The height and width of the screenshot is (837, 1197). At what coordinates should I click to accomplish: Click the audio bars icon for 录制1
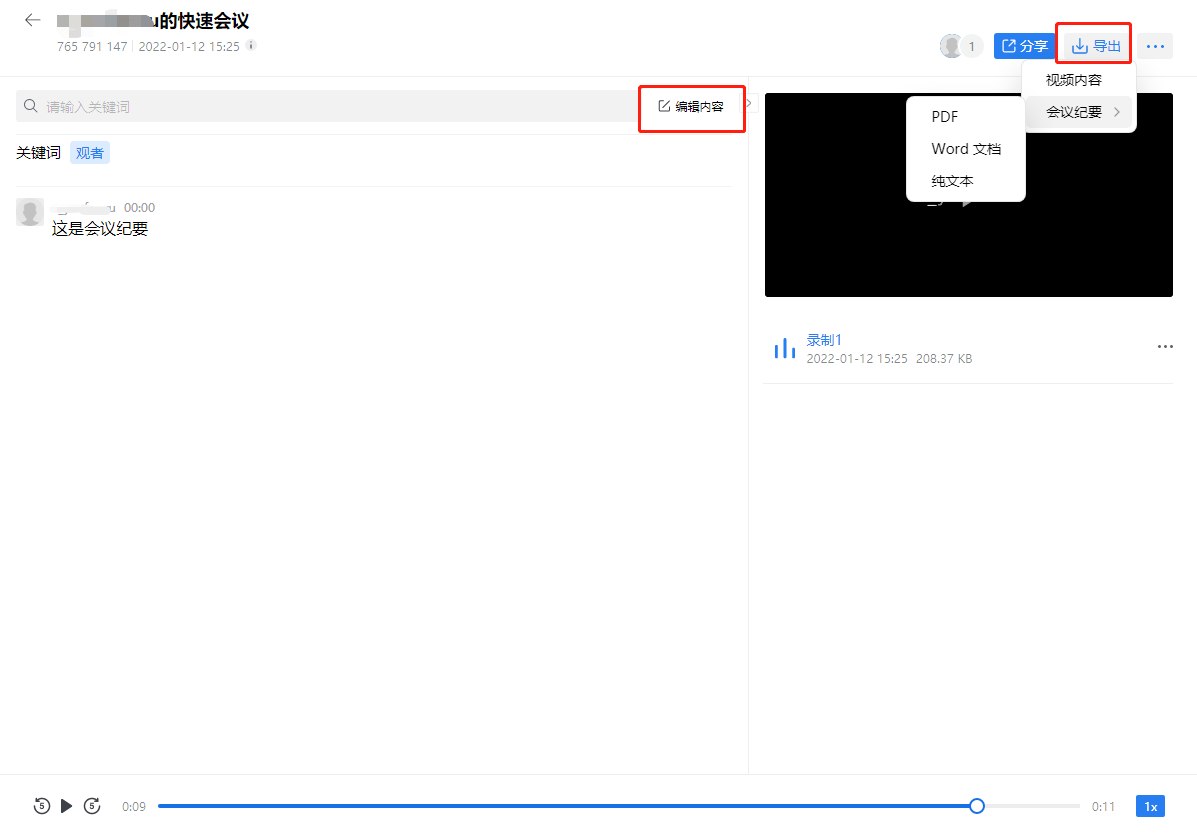784,349
